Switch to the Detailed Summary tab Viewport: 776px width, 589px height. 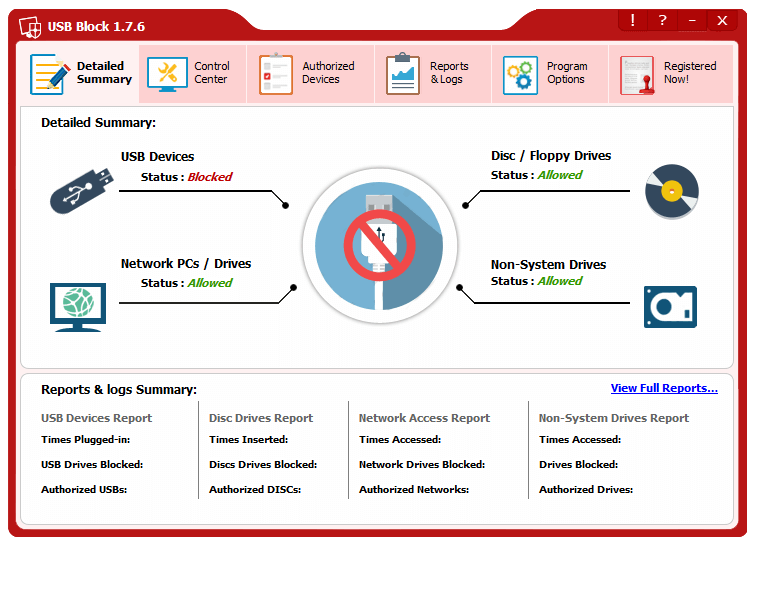80,74
